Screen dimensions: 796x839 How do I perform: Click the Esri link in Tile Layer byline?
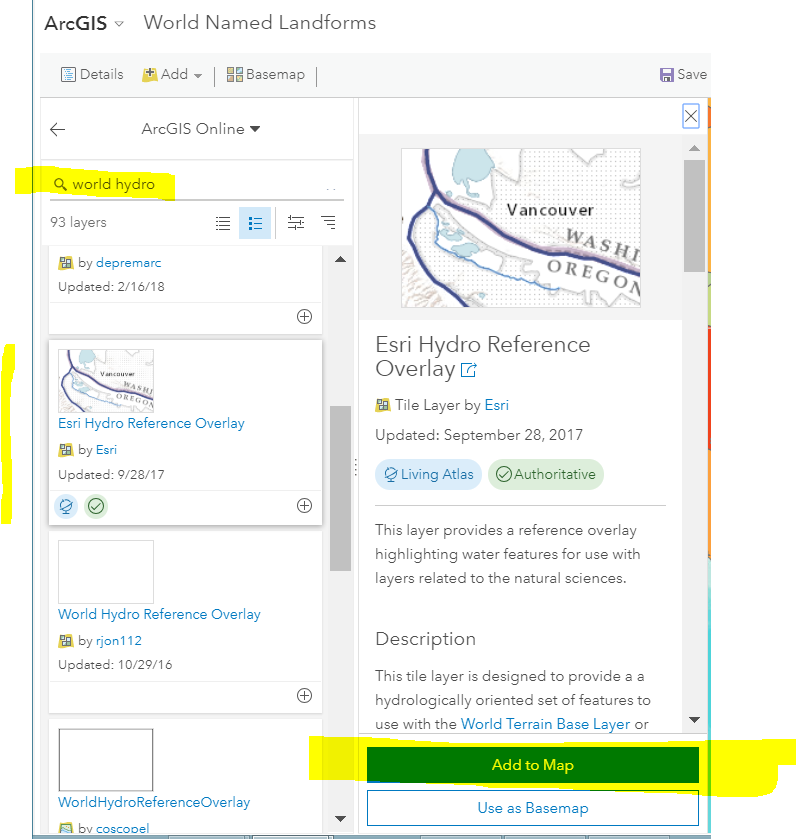(x=496, y=406)
